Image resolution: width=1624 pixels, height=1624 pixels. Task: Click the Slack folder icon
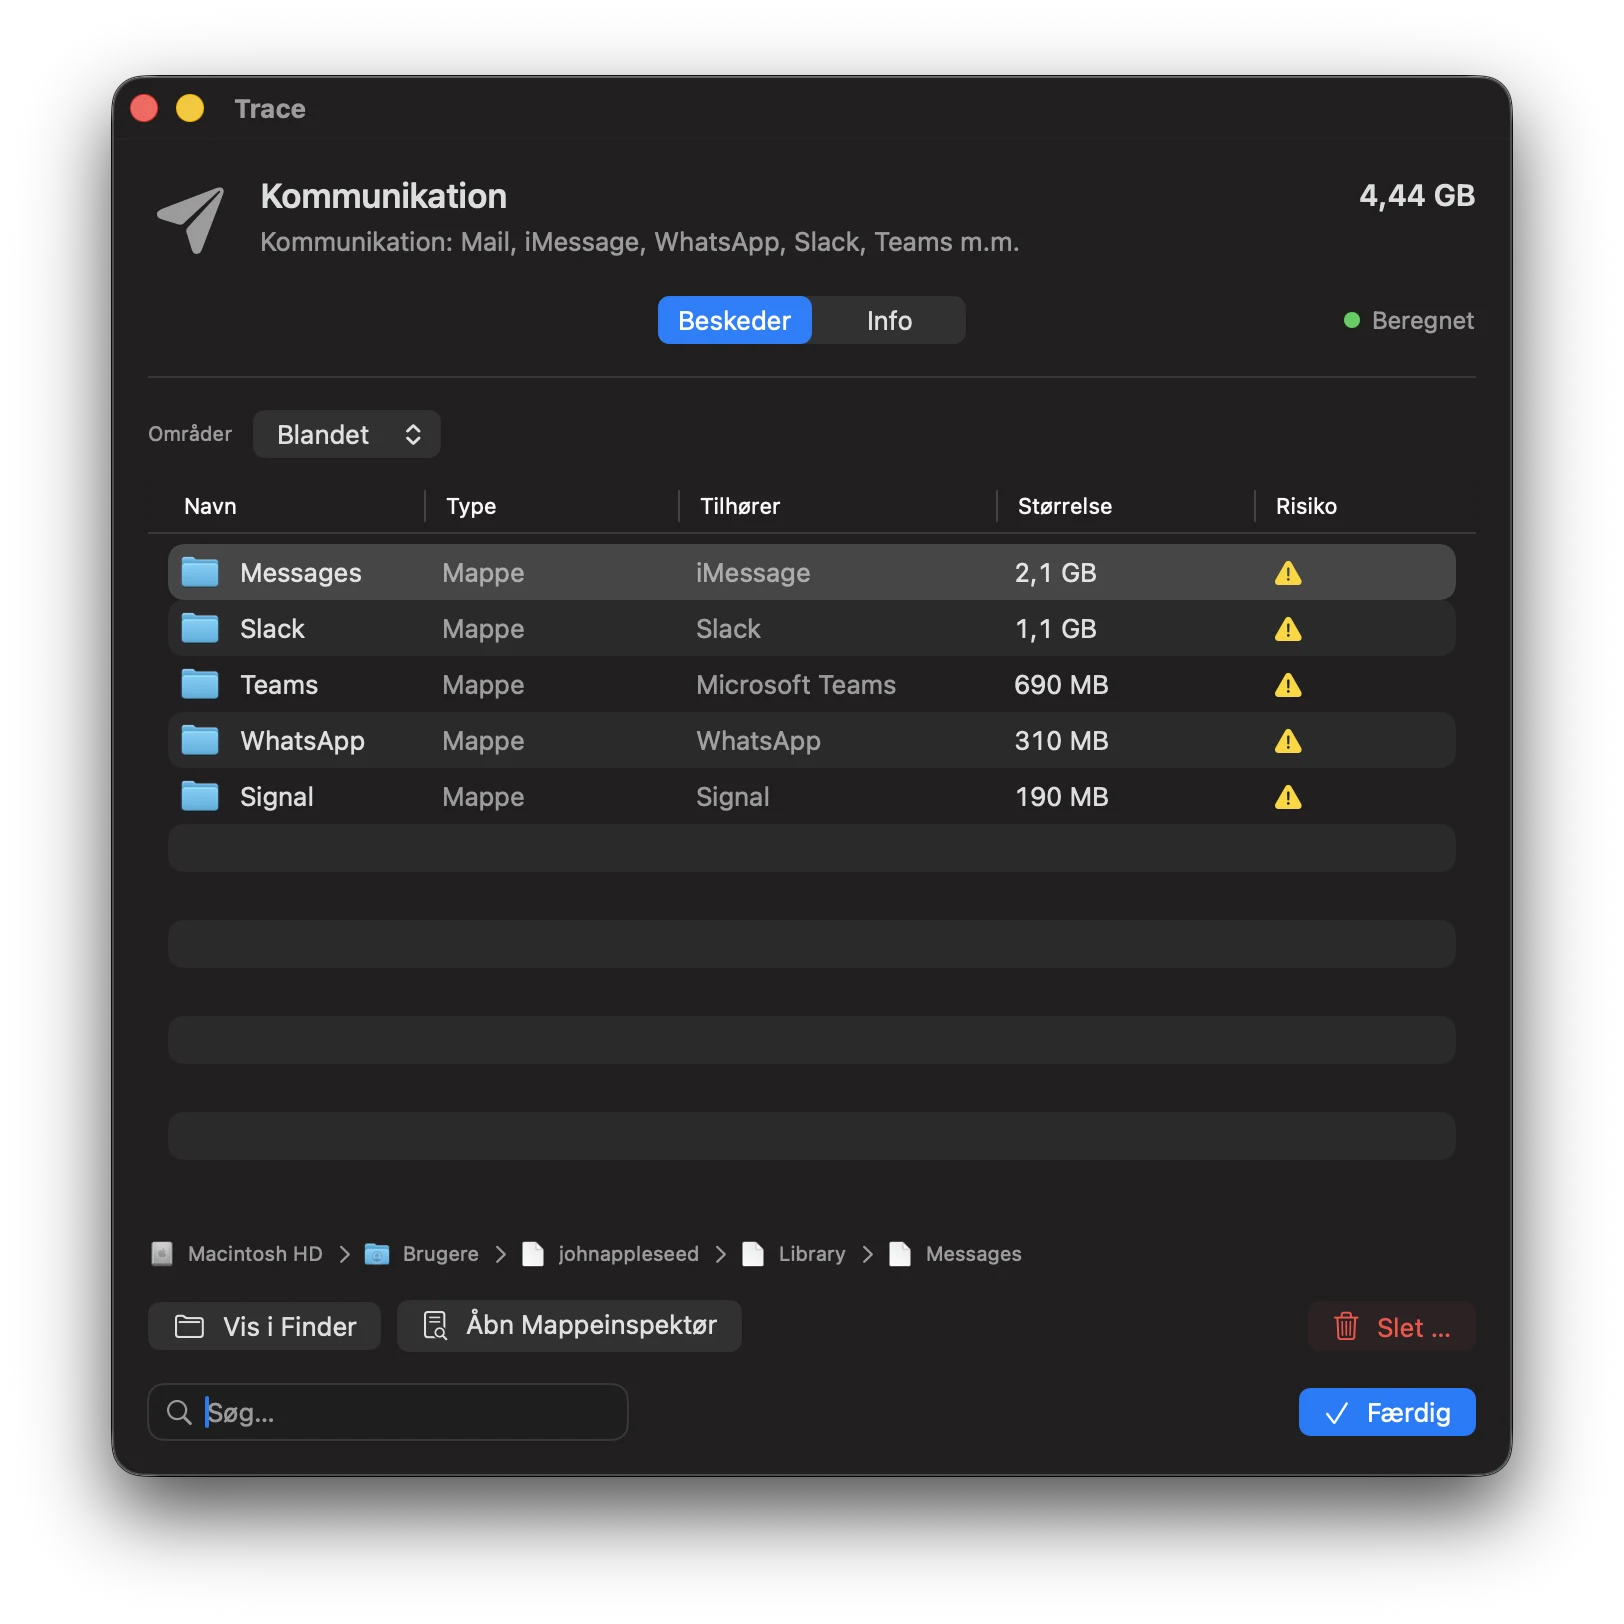pyautogui.click(x=200, y=628)
